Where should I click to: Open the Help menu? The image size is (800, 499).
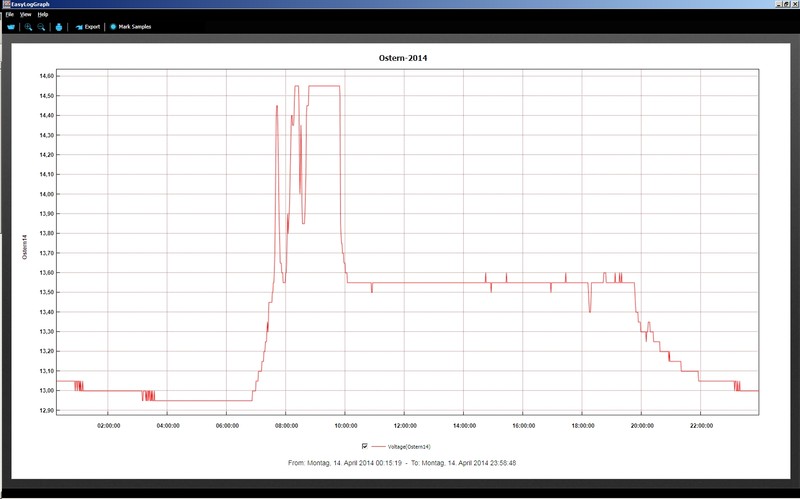pos(43,15)
